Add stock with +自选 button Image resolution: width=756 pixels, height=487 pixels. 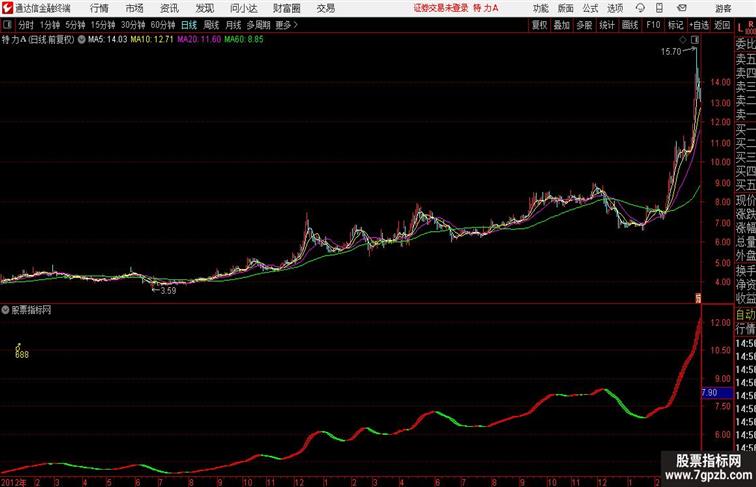point(699,25)
